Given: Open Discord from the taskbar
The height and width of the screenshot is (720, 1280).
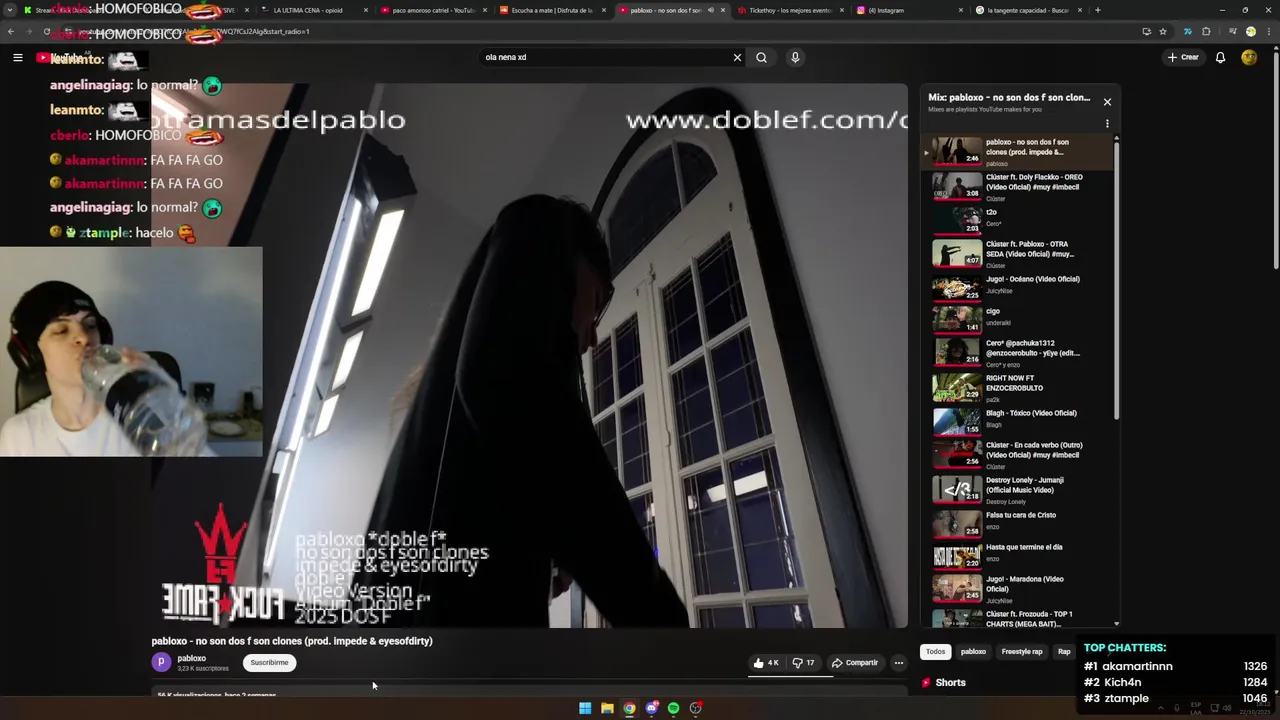Looking at the screenshot, I should point(652,708).
